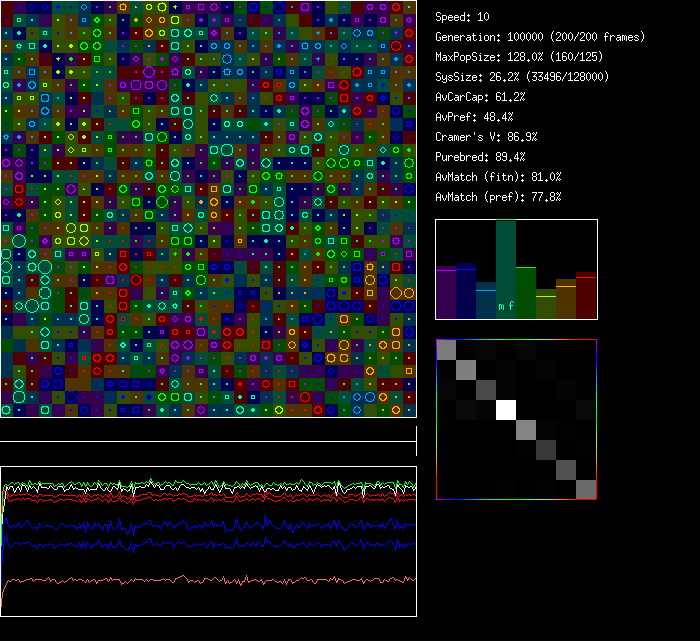Click inside the time-series line graph
This screenshot has height=641, width=700.
tap(208, 541)
